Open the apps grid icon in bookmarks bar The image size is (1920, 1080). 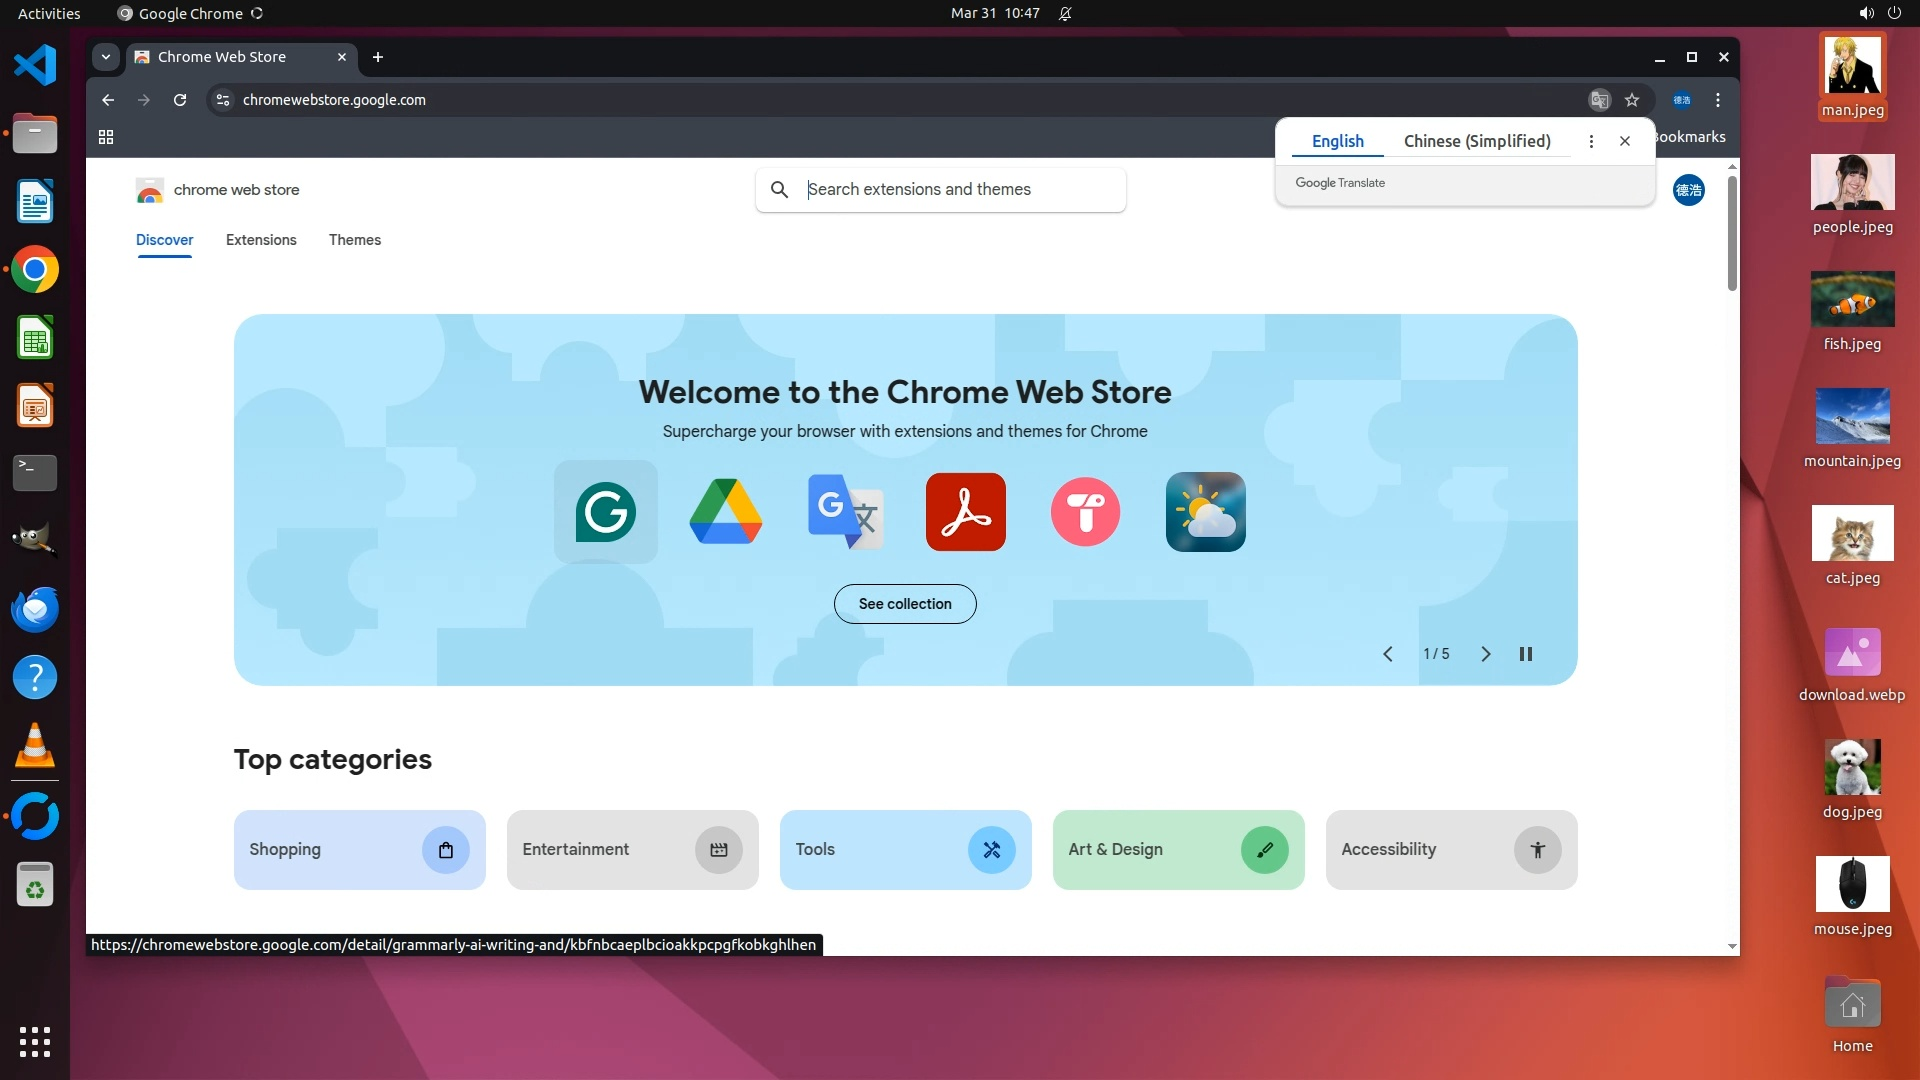pos(106,137)
